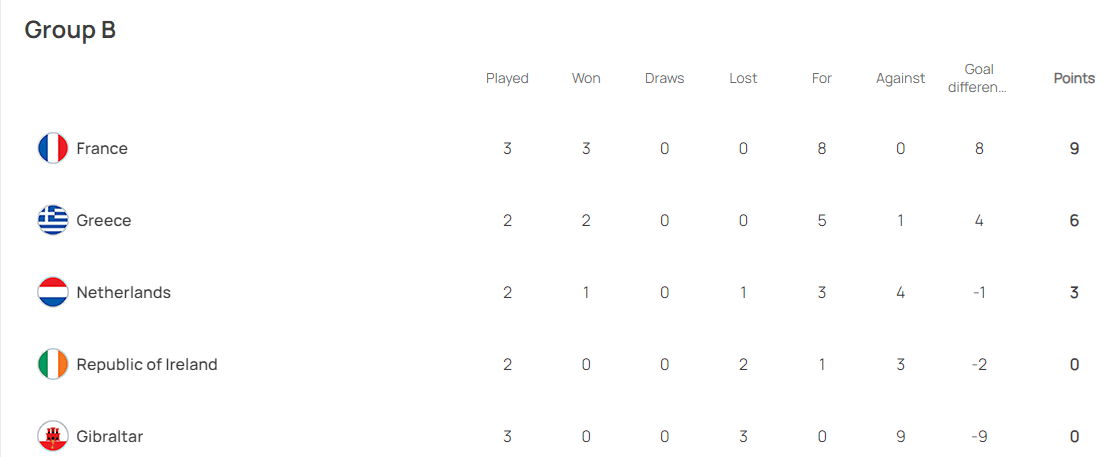Click the Republic of Ireland flag icon

click(52, 364)
